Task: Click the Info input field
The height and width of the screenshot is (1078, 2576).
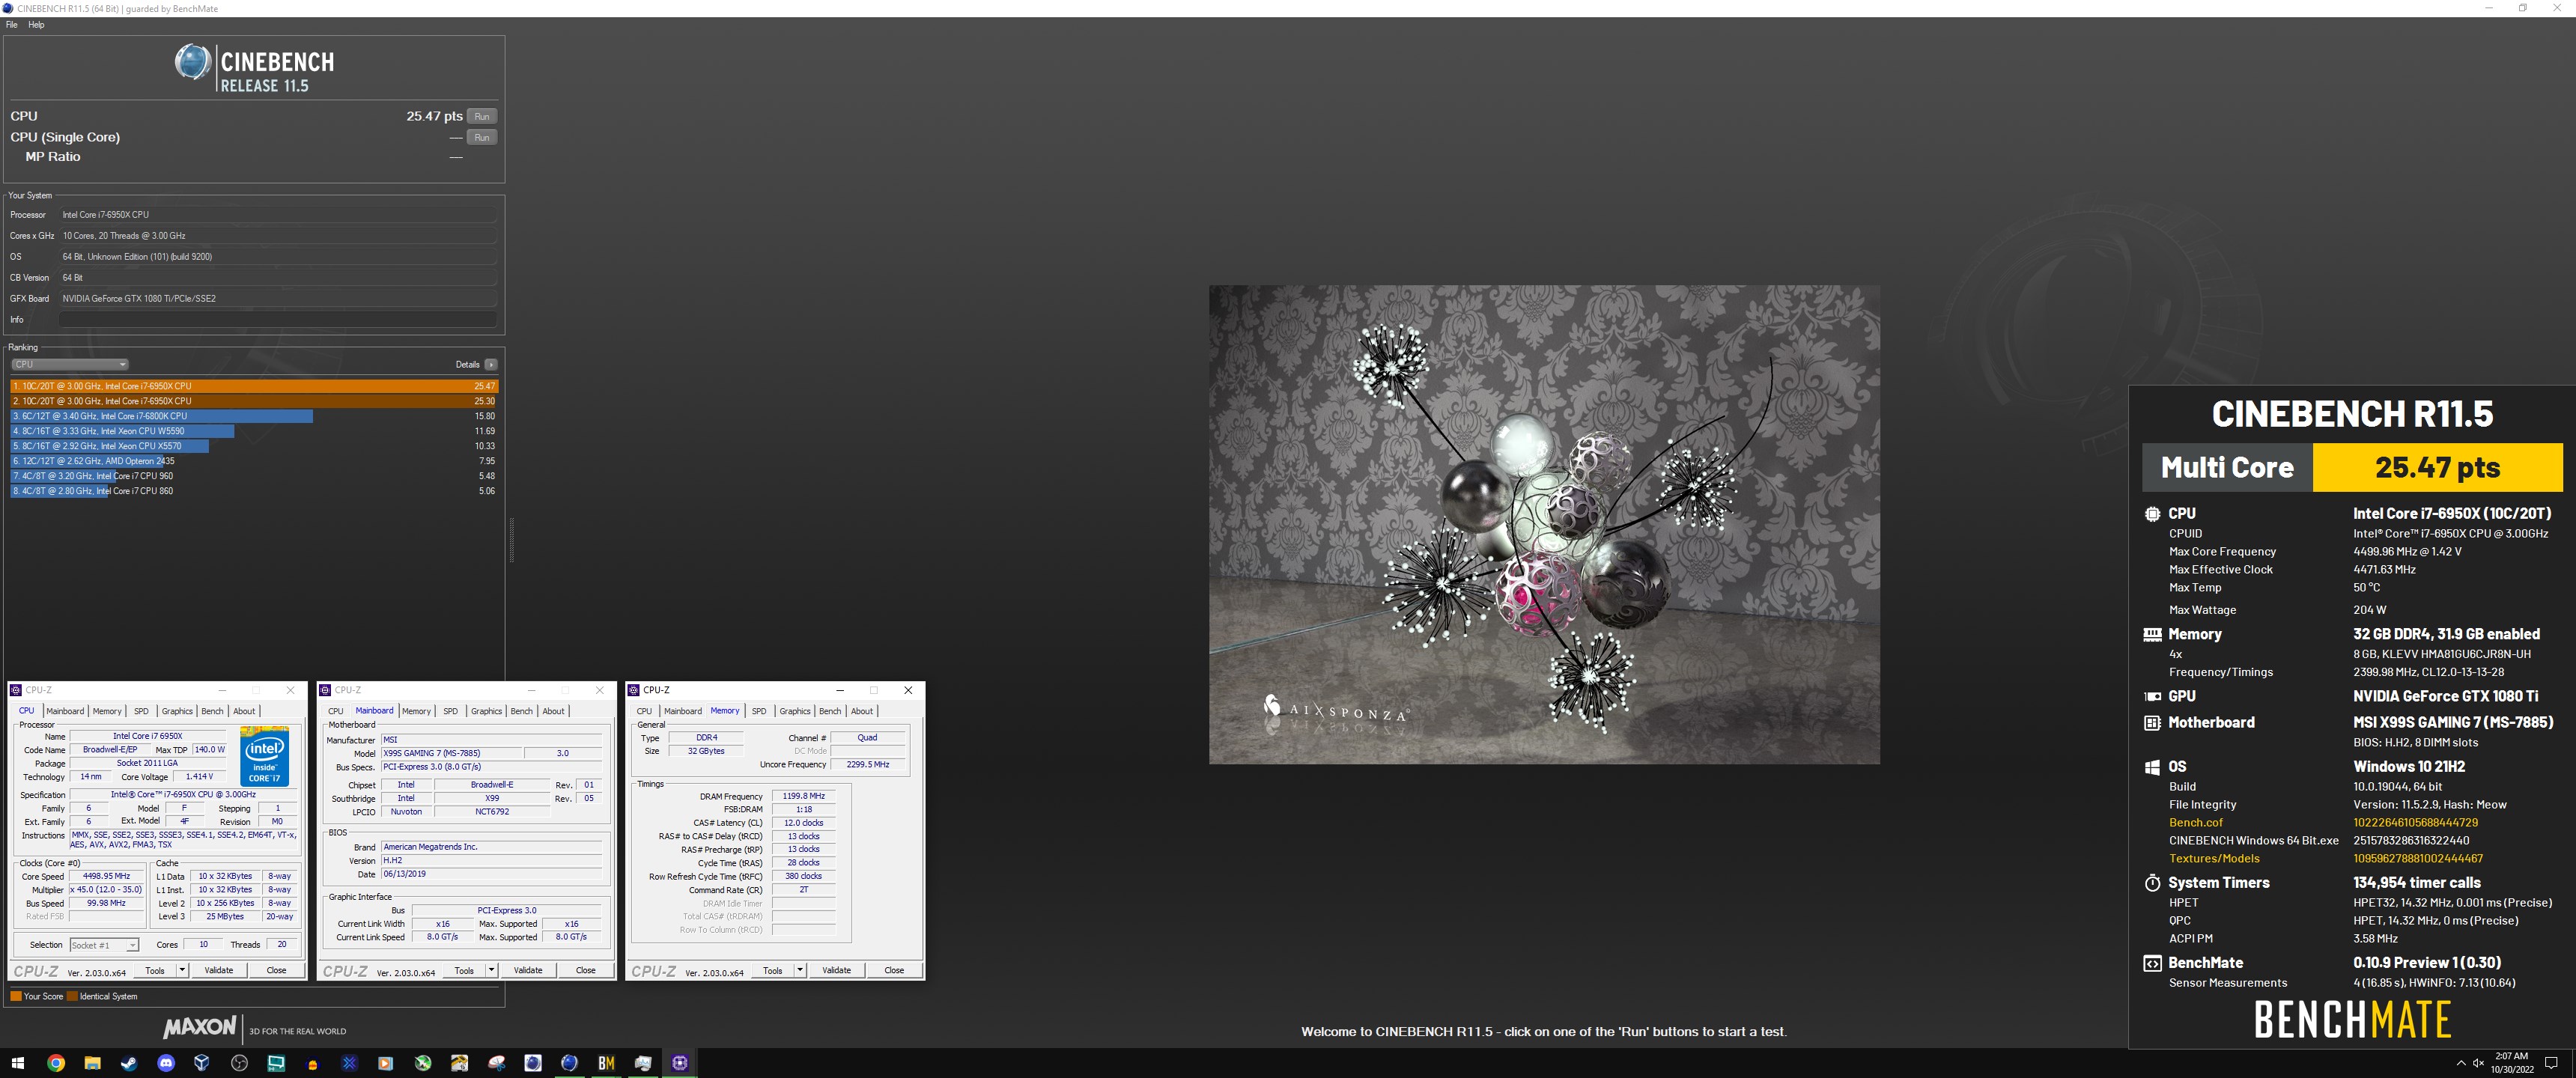Action: pyautogui.click(x=277, y=320)
